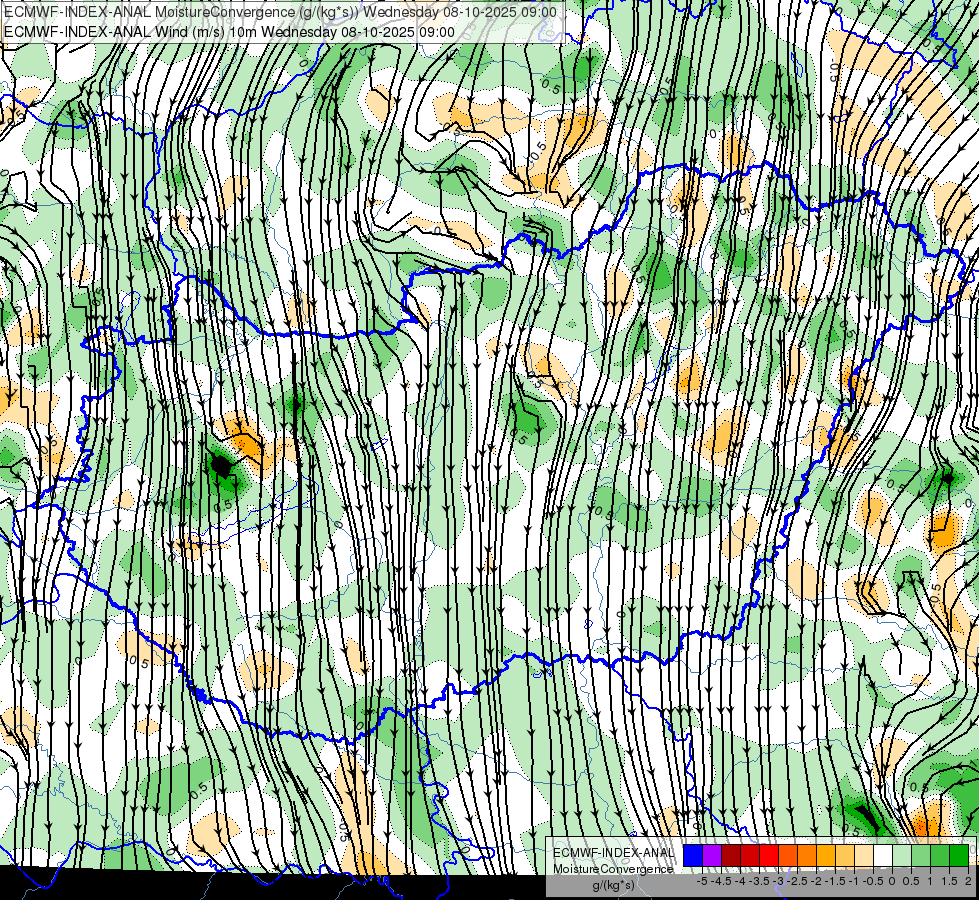
Task: Click the -4.5 tick label on the legend scale
Action: click(x=722, y=881)
